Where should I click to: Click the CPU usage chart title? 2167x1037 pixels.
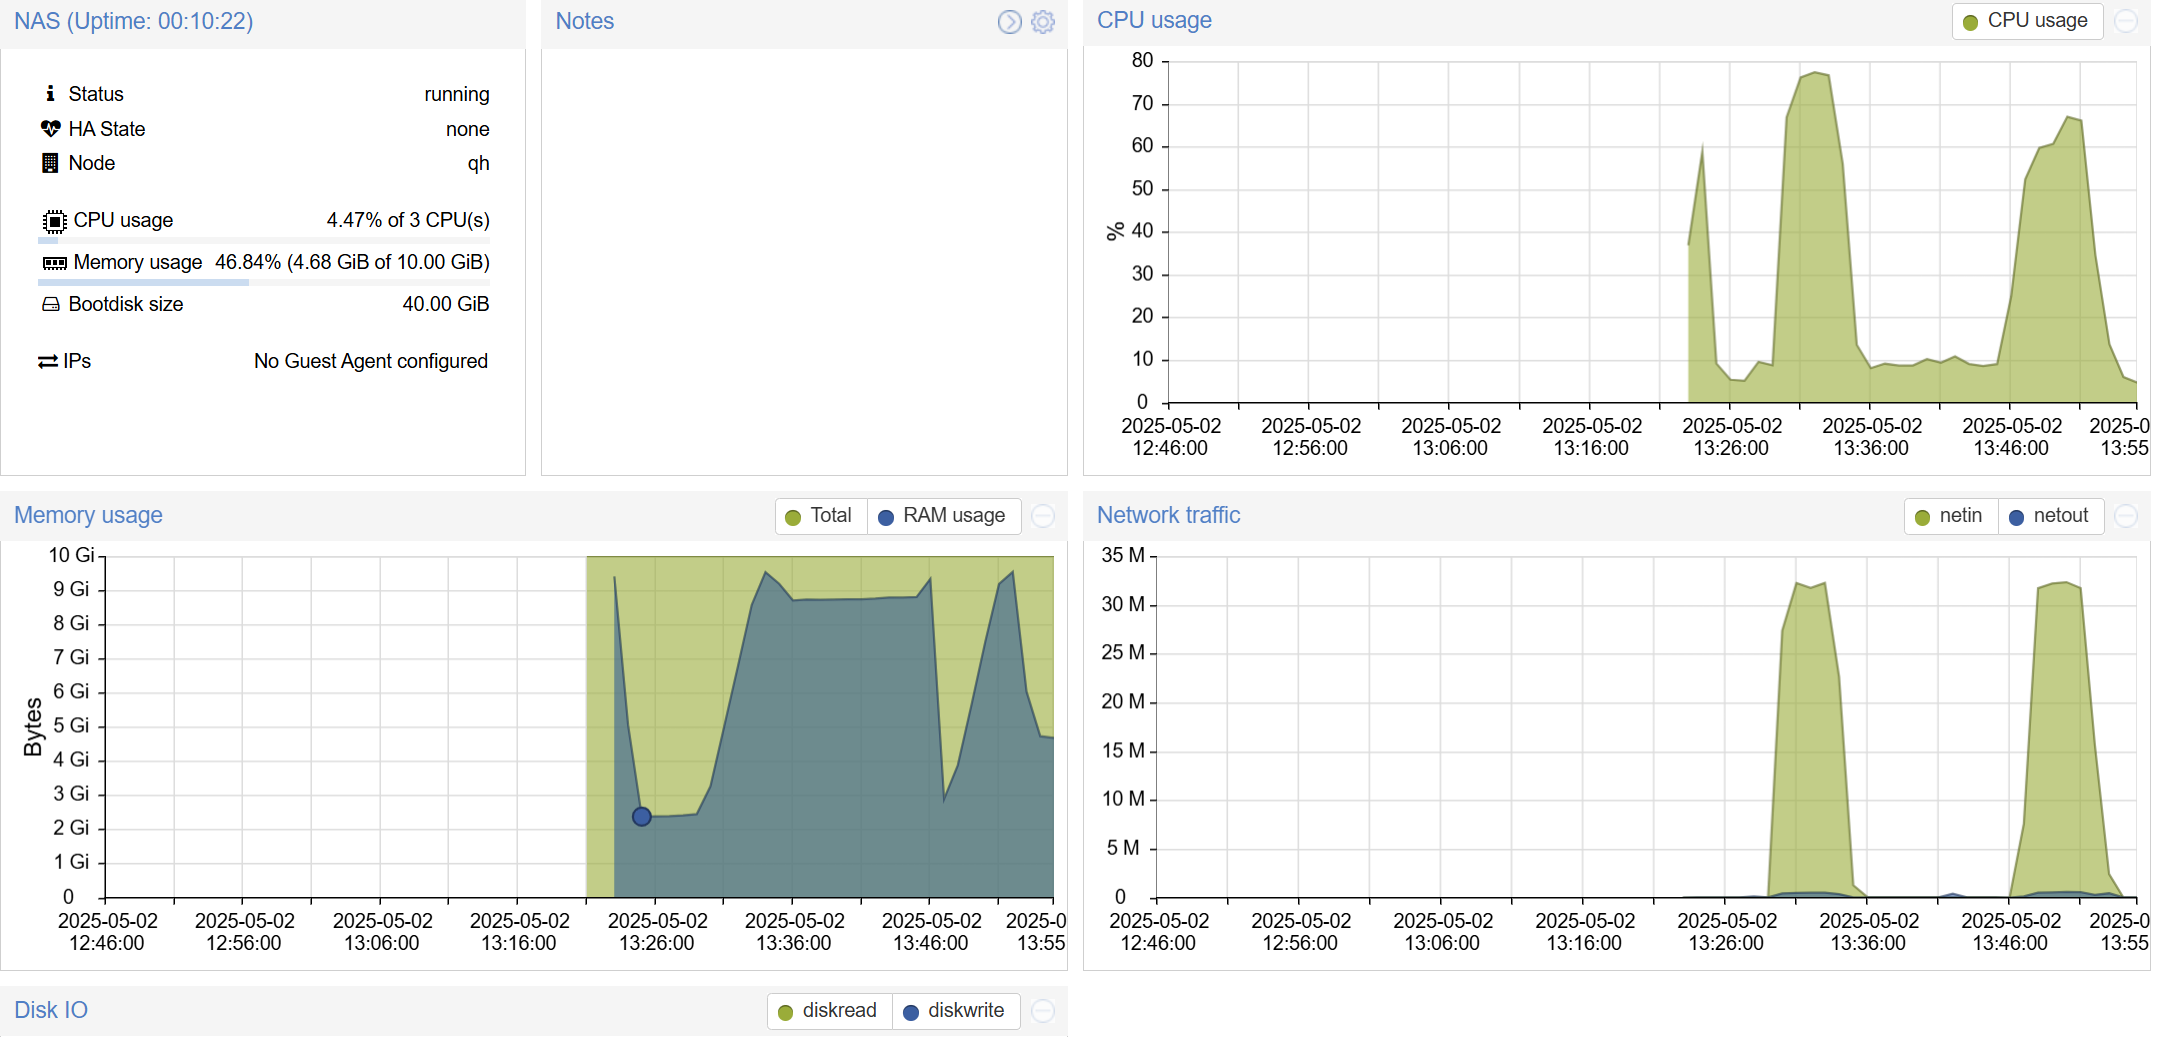1154,20
